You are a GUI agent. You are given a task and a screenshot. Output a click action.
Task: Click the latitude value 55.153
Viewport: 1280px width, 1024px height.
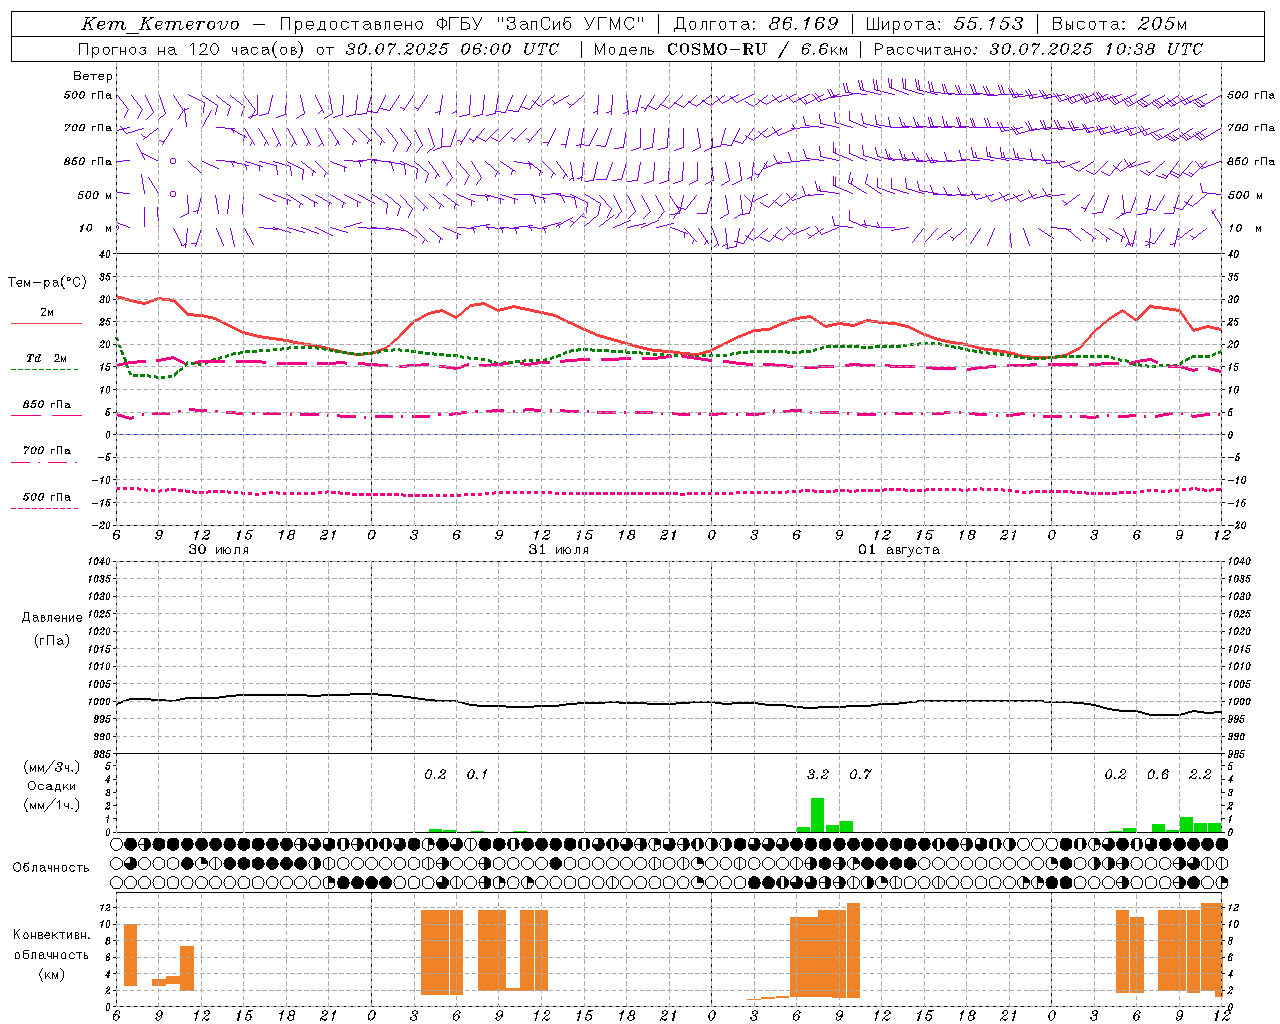988,24
